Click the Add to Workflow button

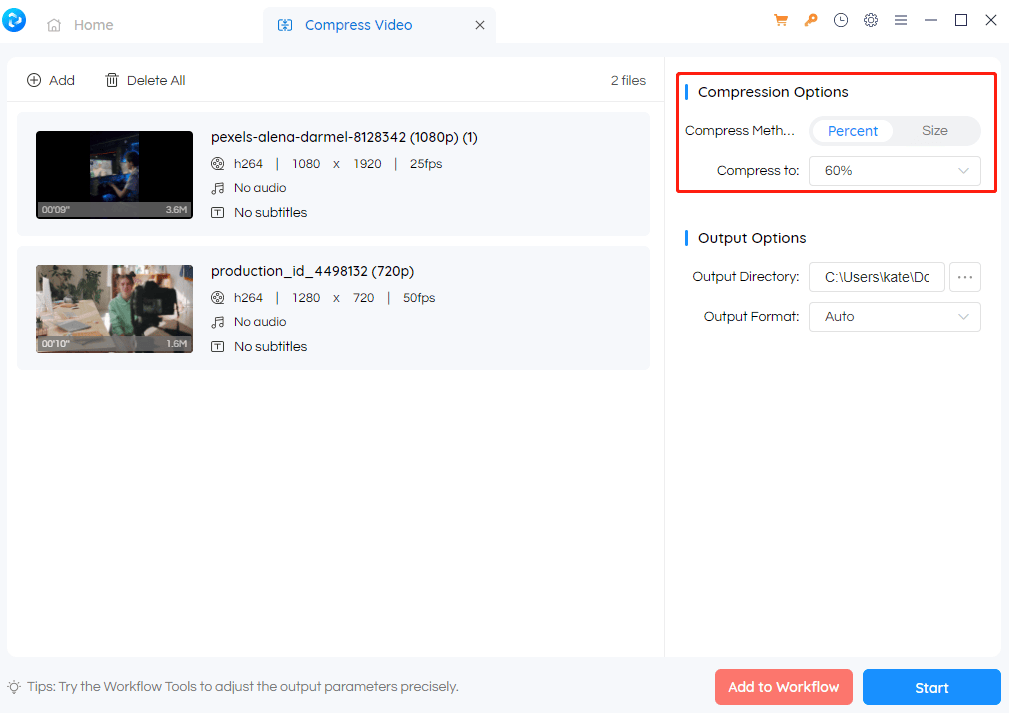click(783, 687)
